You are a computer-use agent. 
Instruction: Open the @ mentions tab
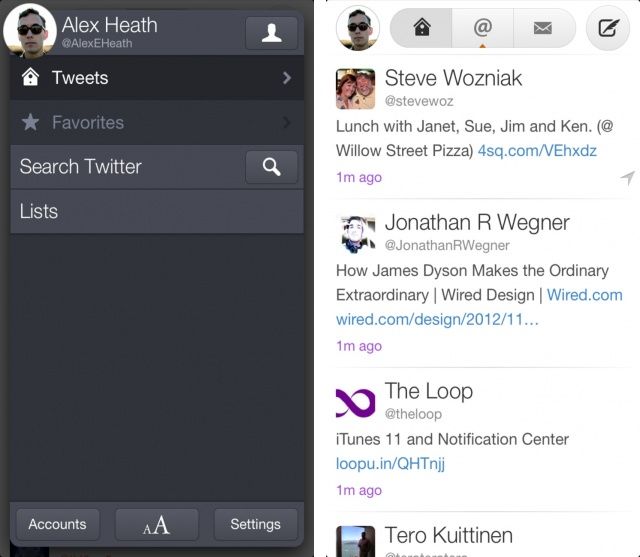[x=482, y=28]
